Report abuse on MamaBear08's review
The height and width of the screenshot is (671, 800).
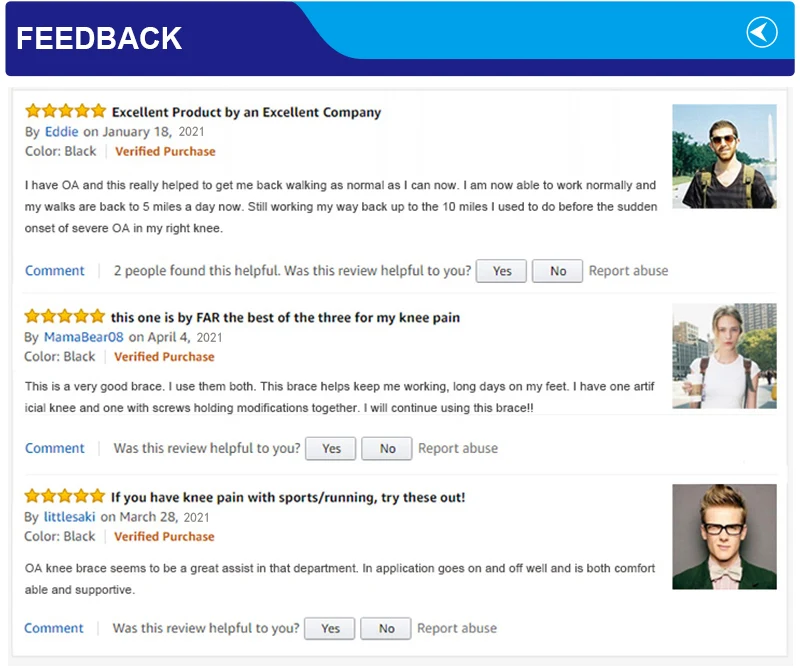tap(457, 449)
